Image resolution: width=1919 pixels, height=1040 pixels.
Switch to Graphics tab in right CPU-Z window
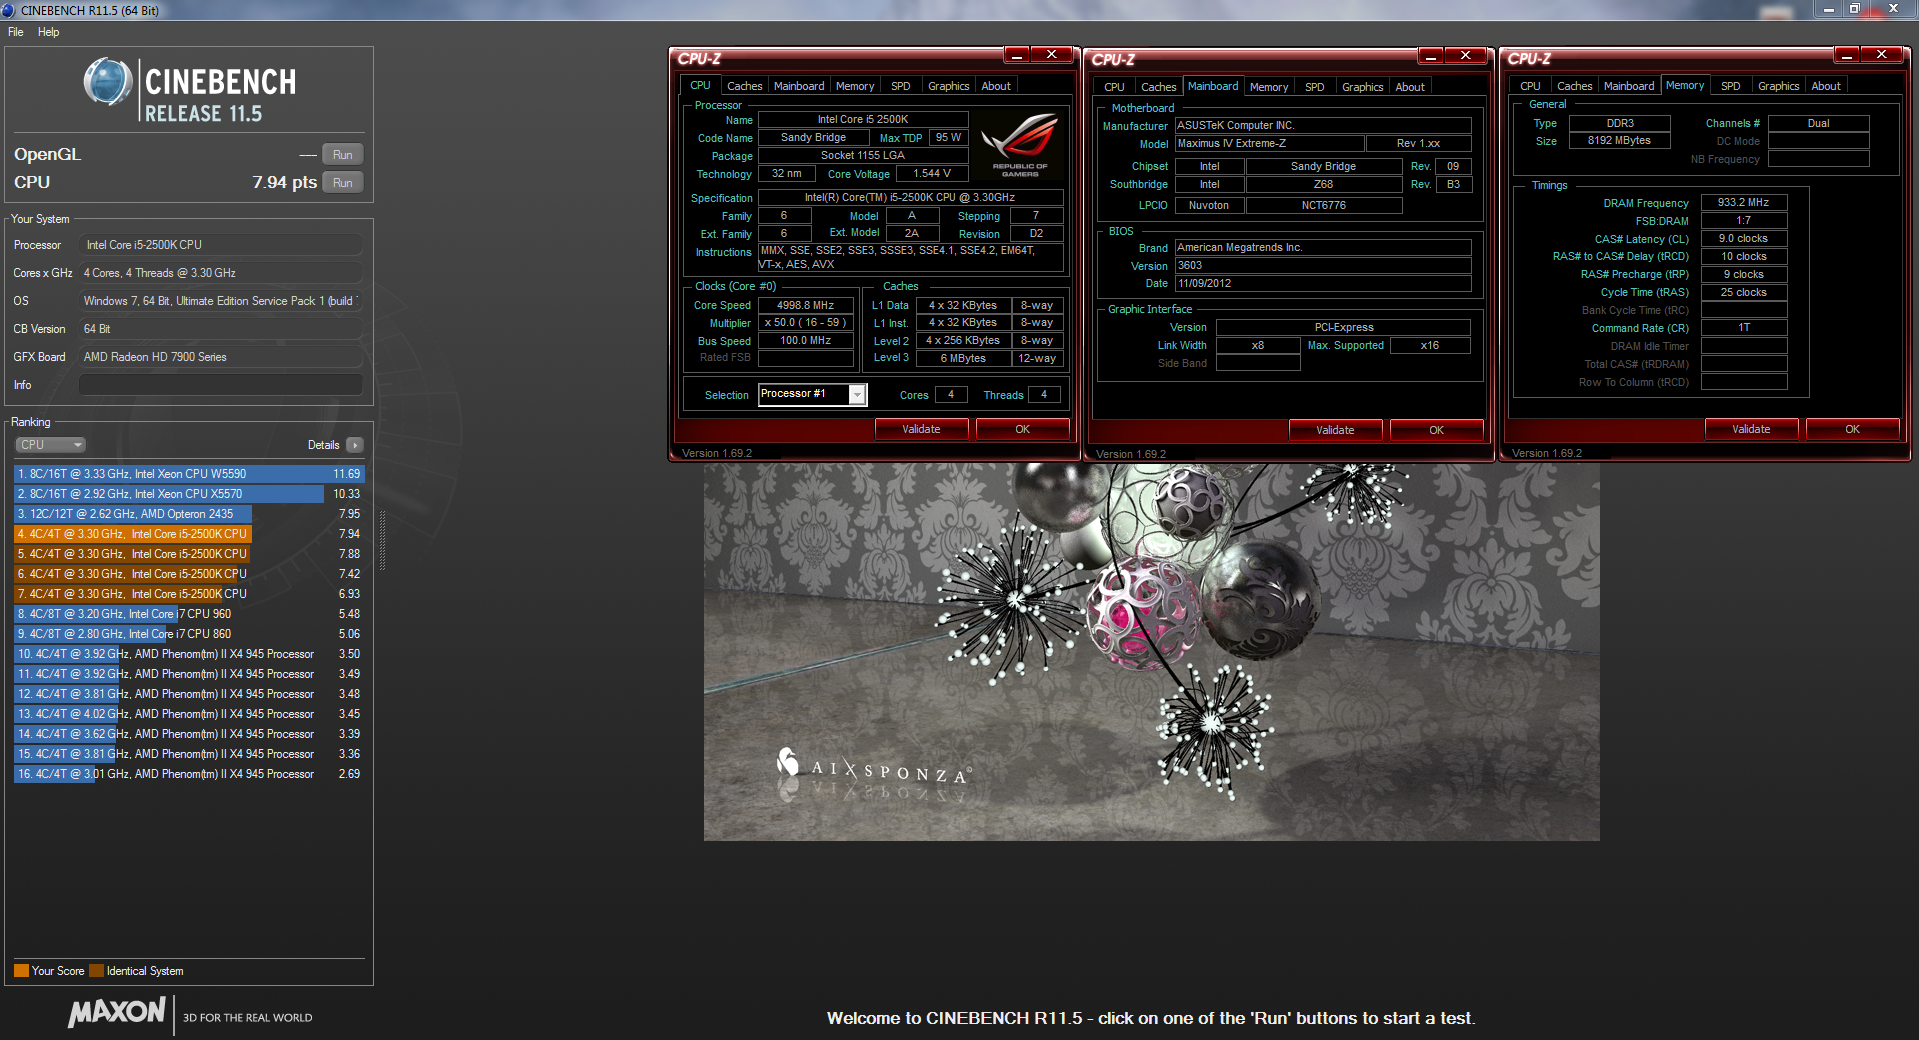click(x=1778, y=86)
